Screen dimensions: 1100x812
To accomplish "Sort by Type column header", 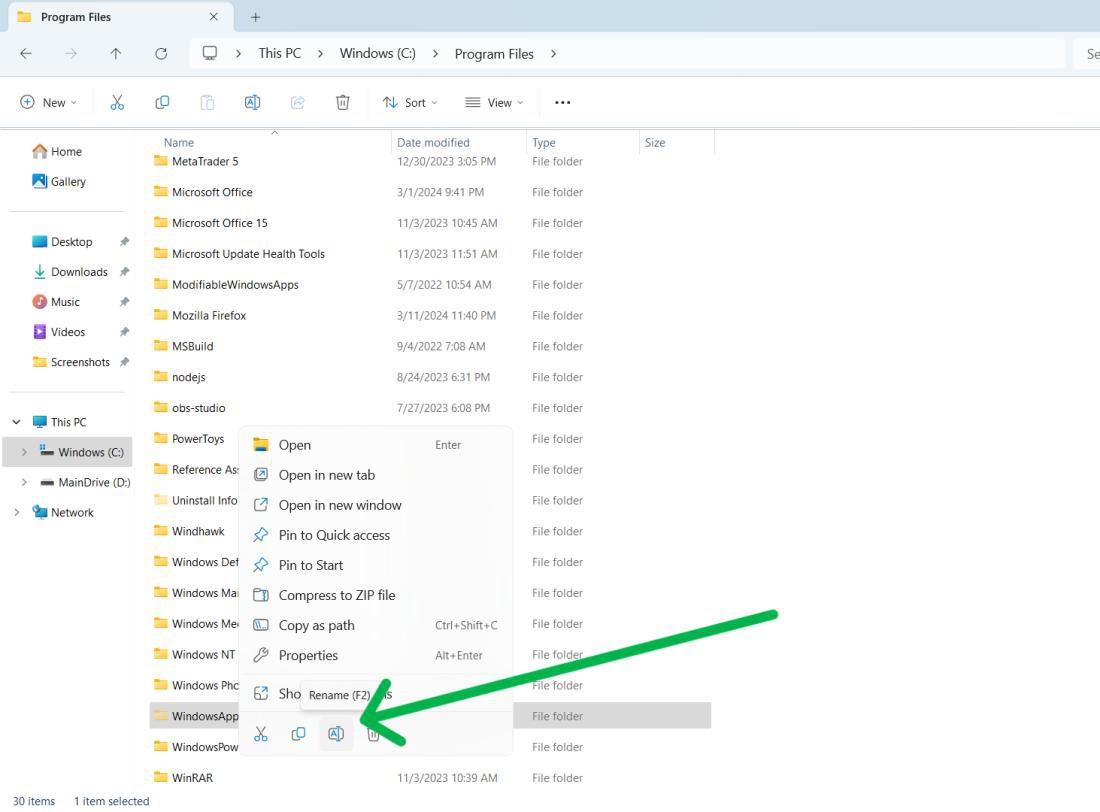I will click(x=544, y=142).
